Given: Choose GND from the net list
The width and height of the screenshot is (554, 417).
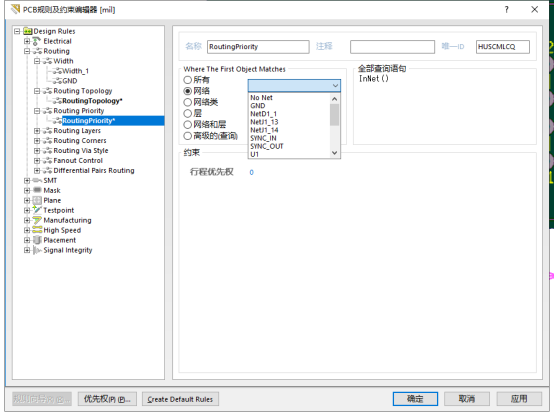Looking at the screenshot, I should (258, 106).
